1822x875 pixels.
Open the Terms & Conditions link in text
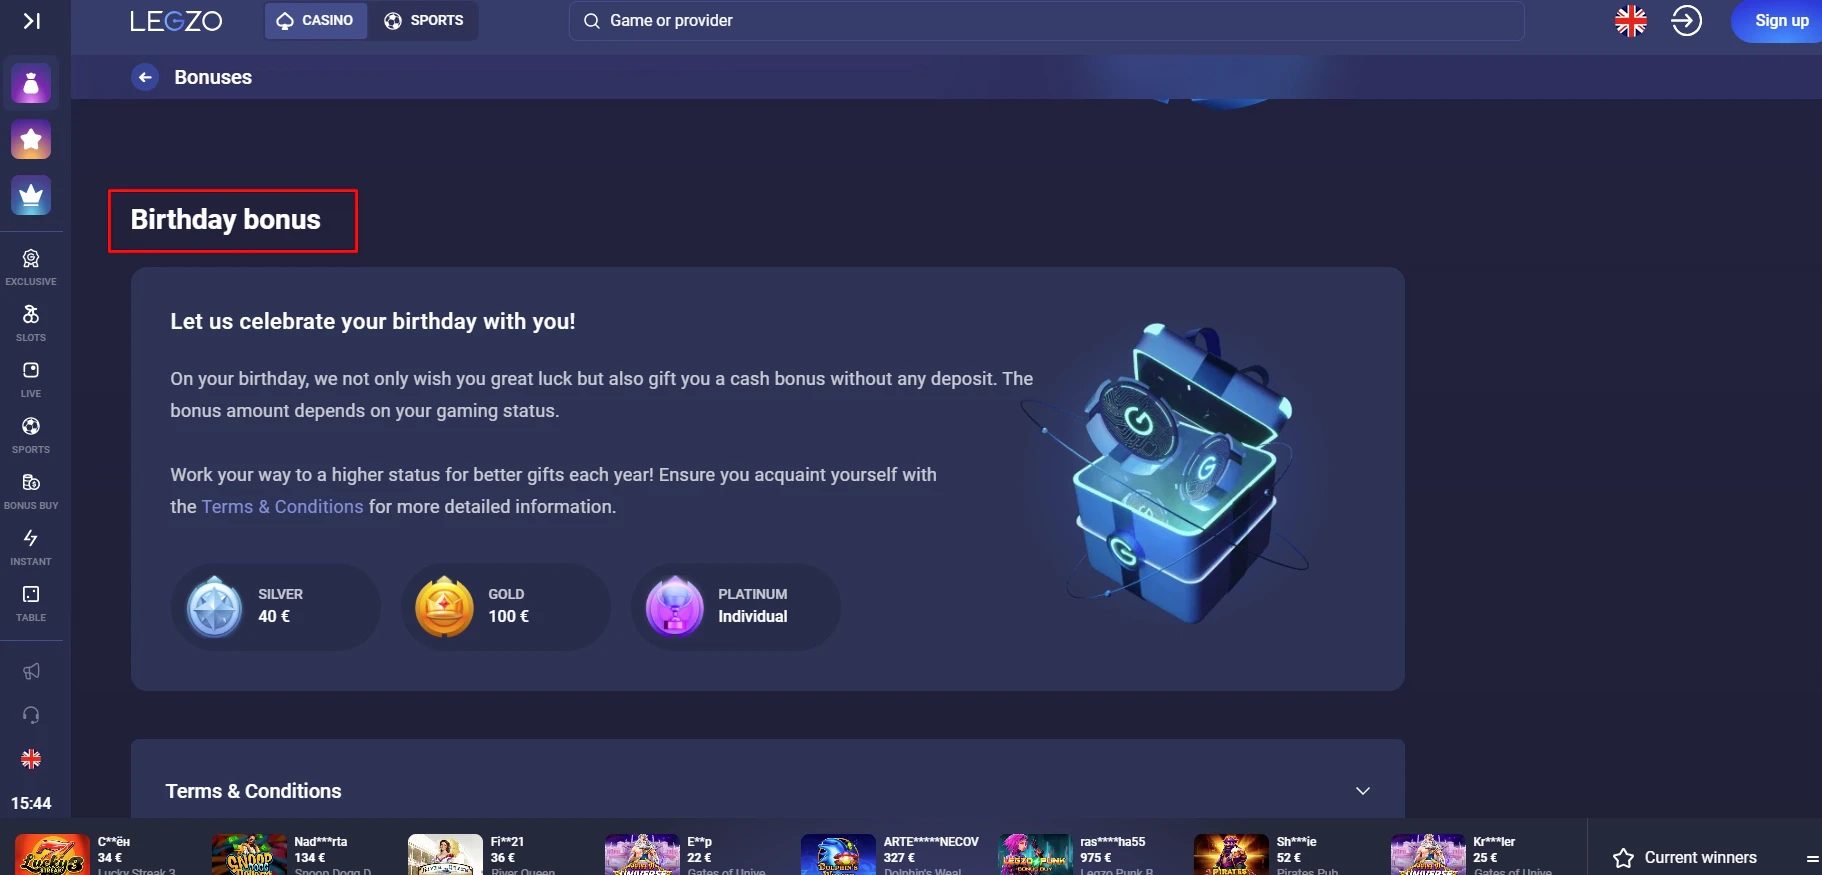(283, 507)
